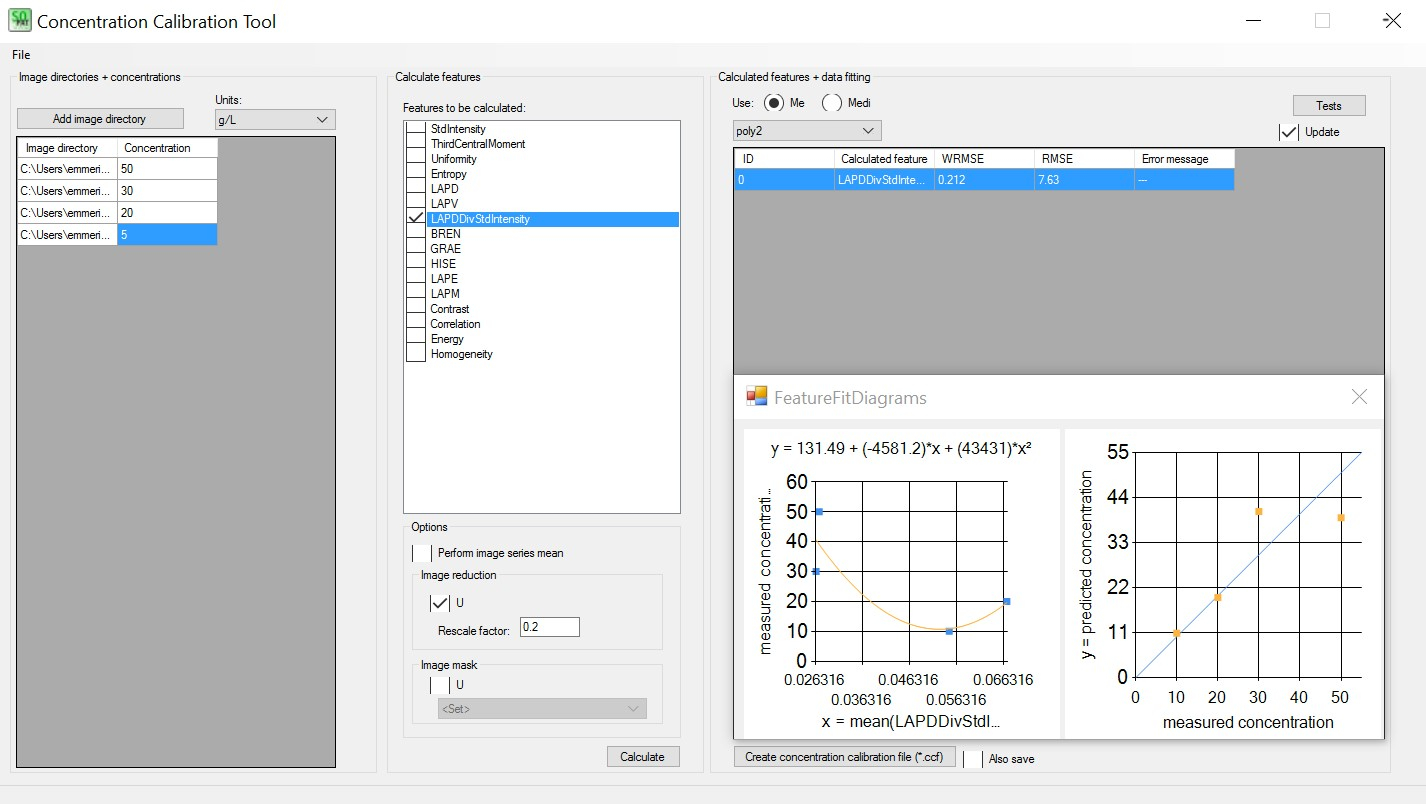Open the Tests button
1426x804 pixels.
(x=1328, y=106)
